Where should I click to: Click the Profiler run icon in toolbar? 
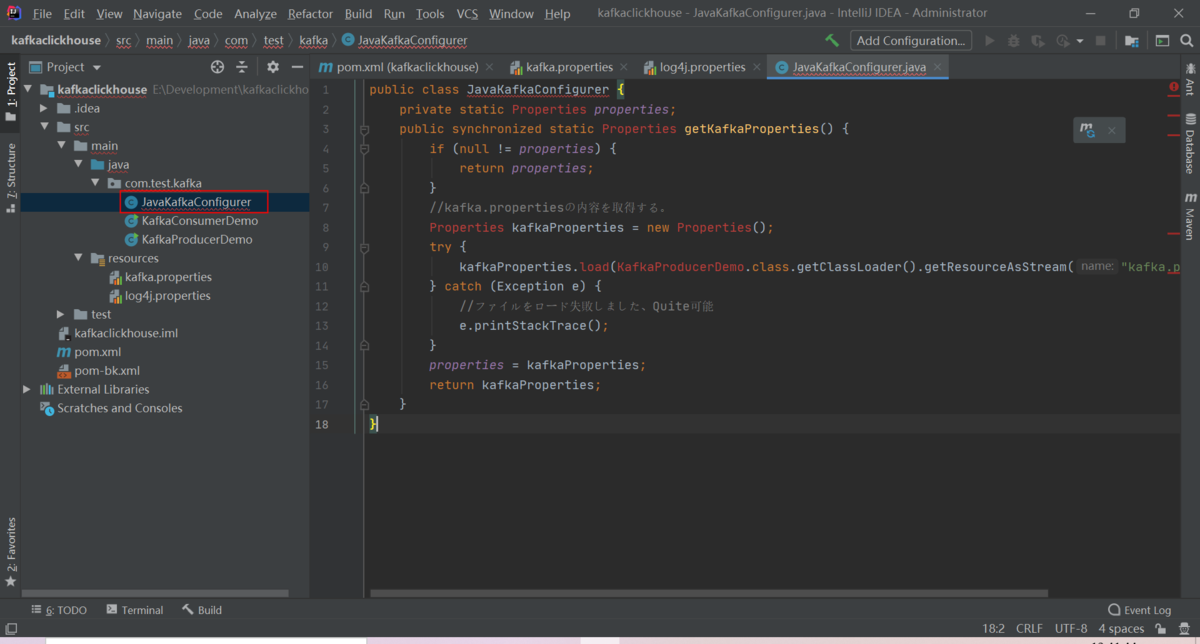click(x=1062, y=41)
